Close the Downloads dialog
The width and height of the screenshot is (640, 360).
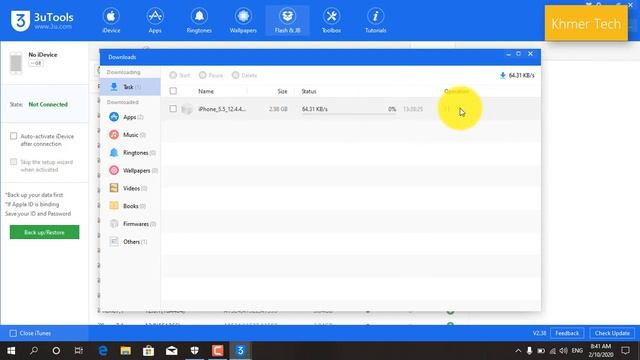point(531,54)
